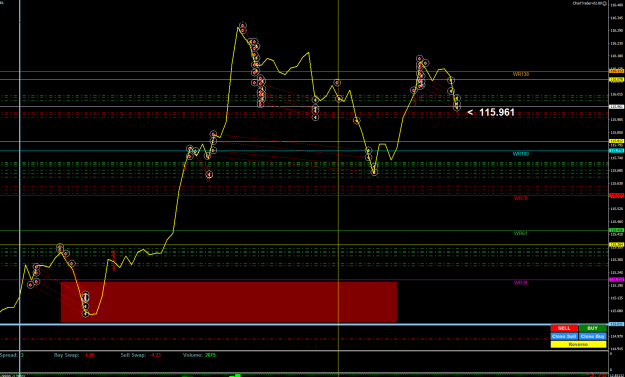Select the cyan WR100 level label
This screenshot has height=377, width=625.
pyautogui.click(x=521, y=154)
